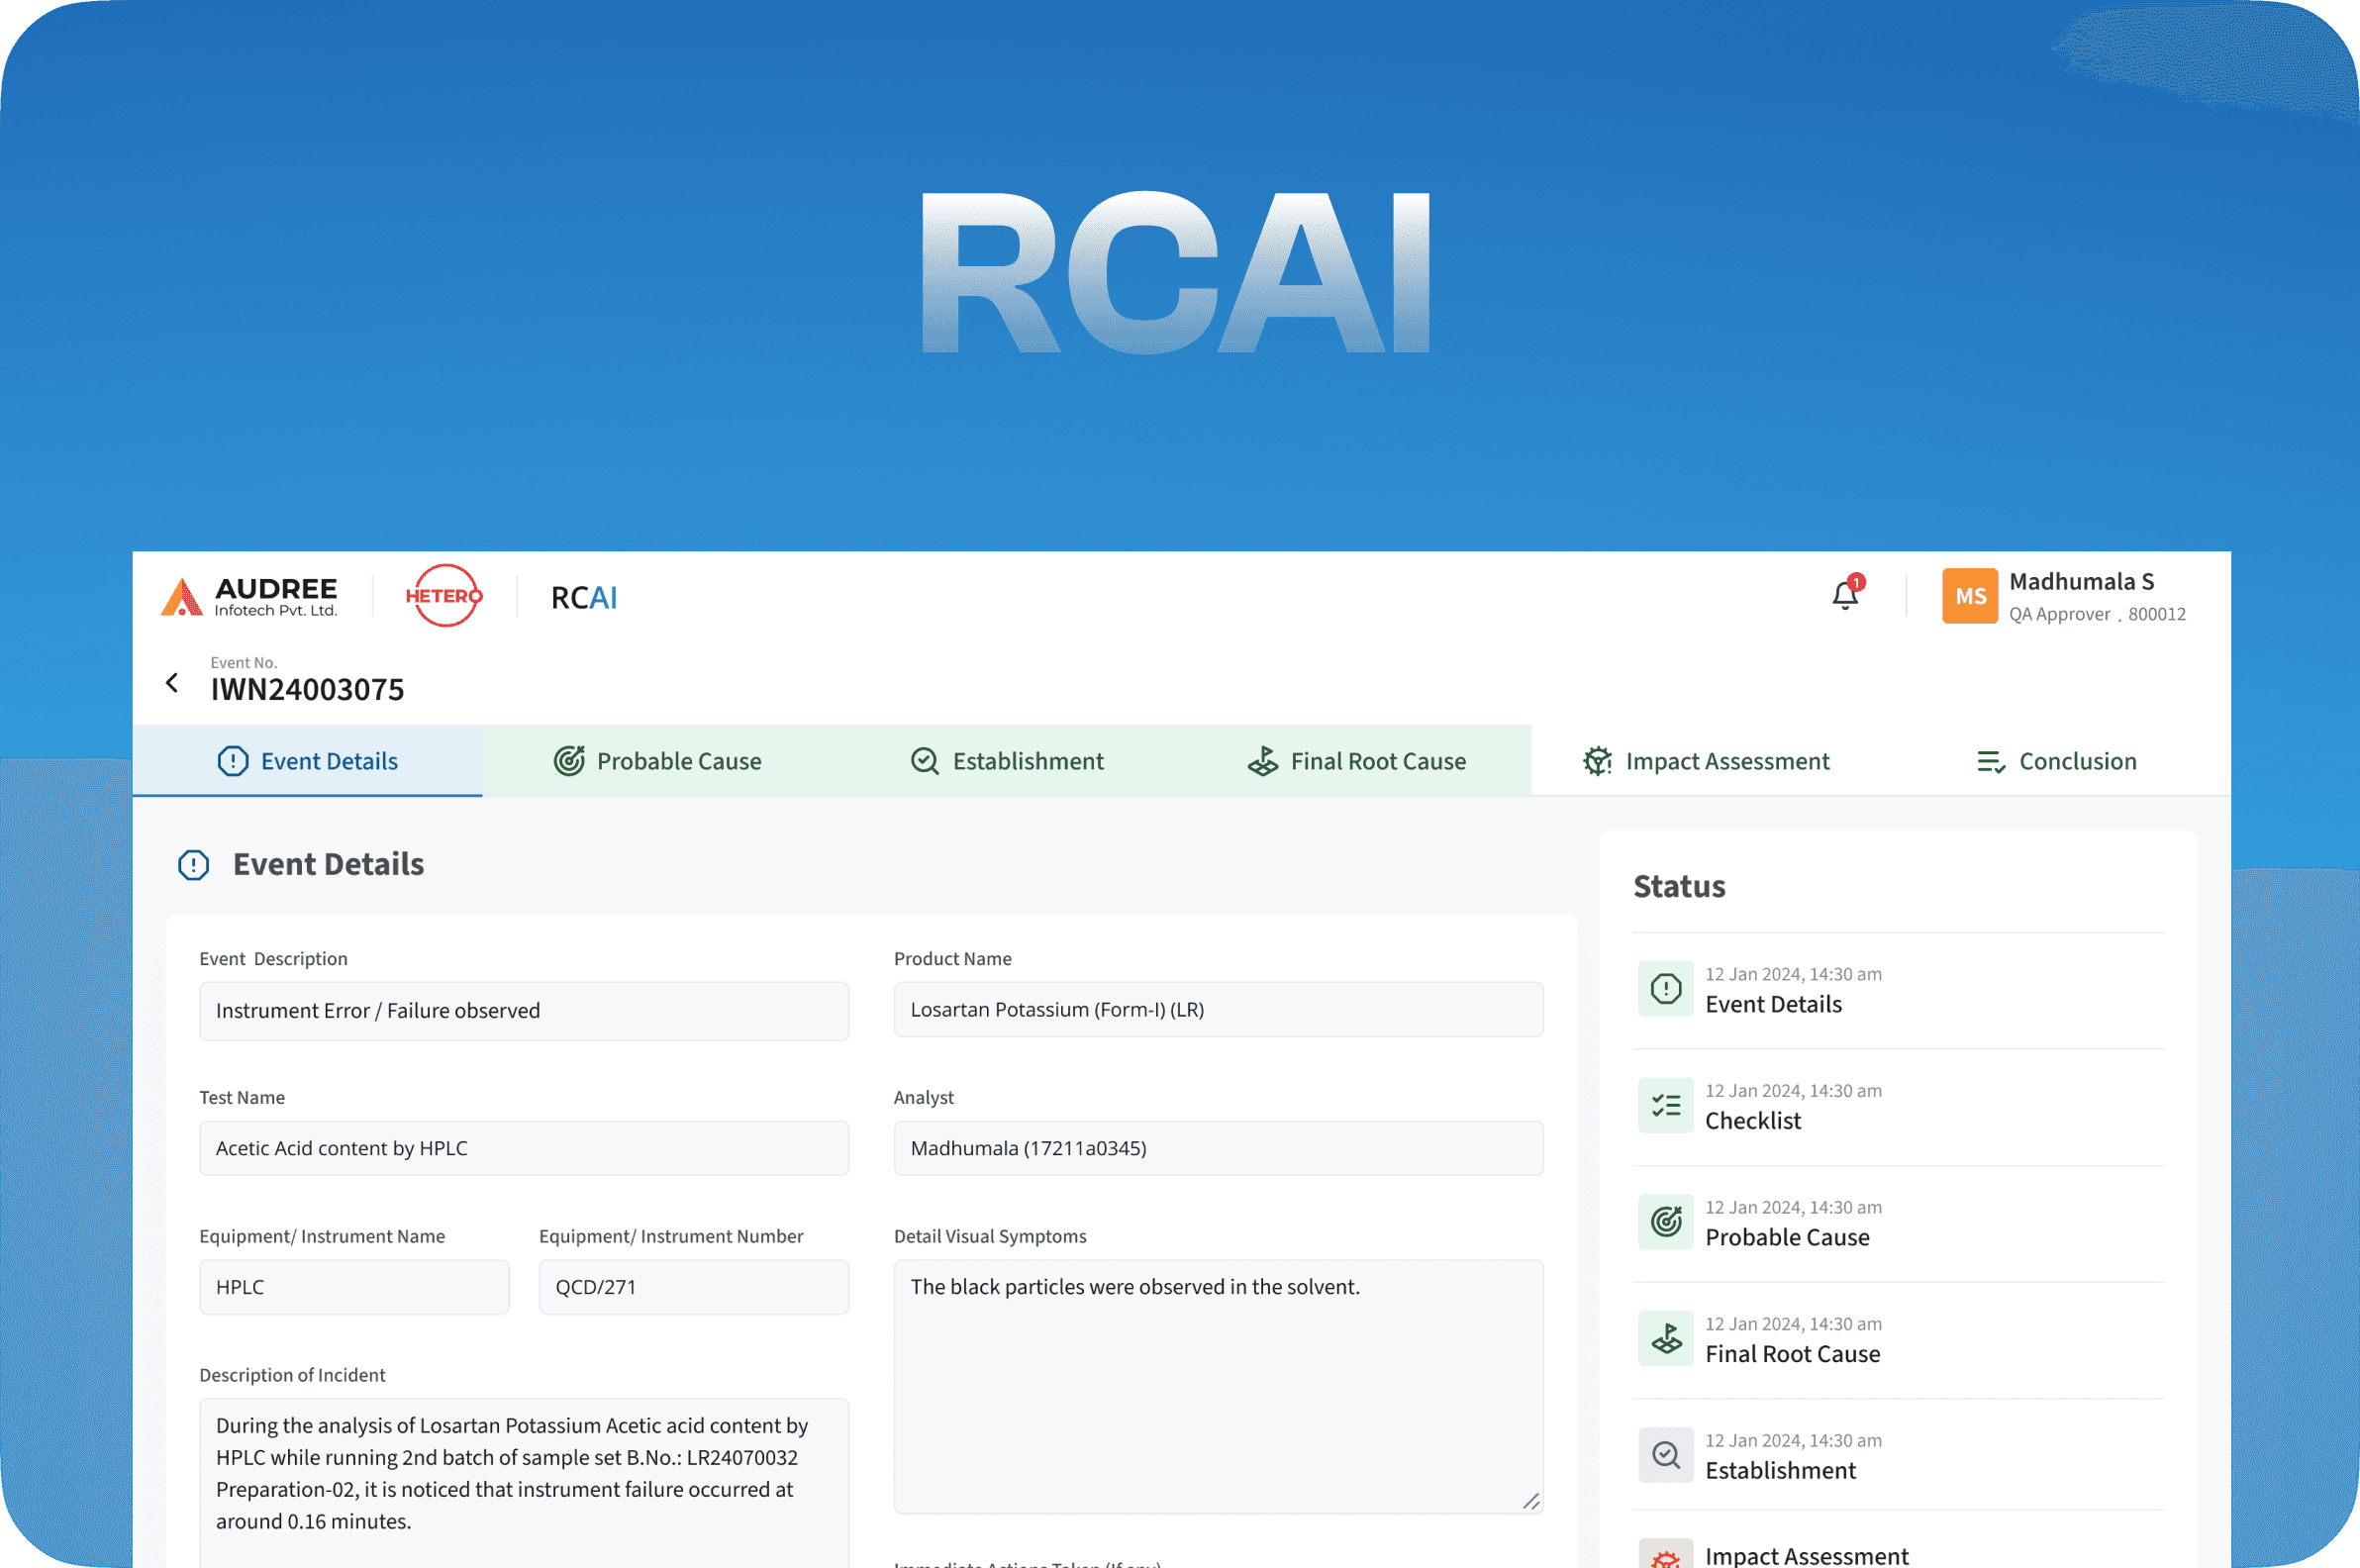
Task: Click the Probable Cause status icon
Action: [1665, 1222]
